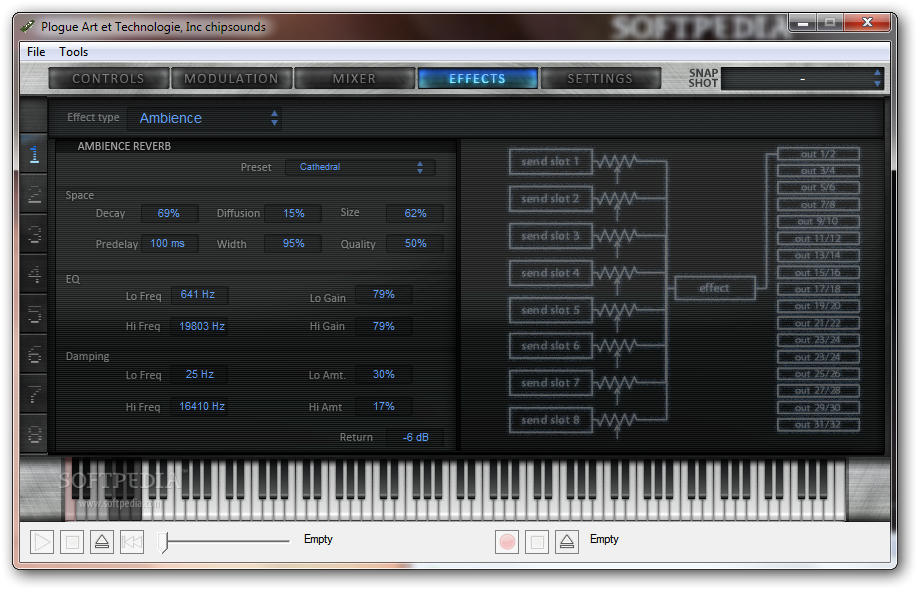This screenshot has width=918, height=590.
Task: Select output out 1/2
Action: coord(818,154)
